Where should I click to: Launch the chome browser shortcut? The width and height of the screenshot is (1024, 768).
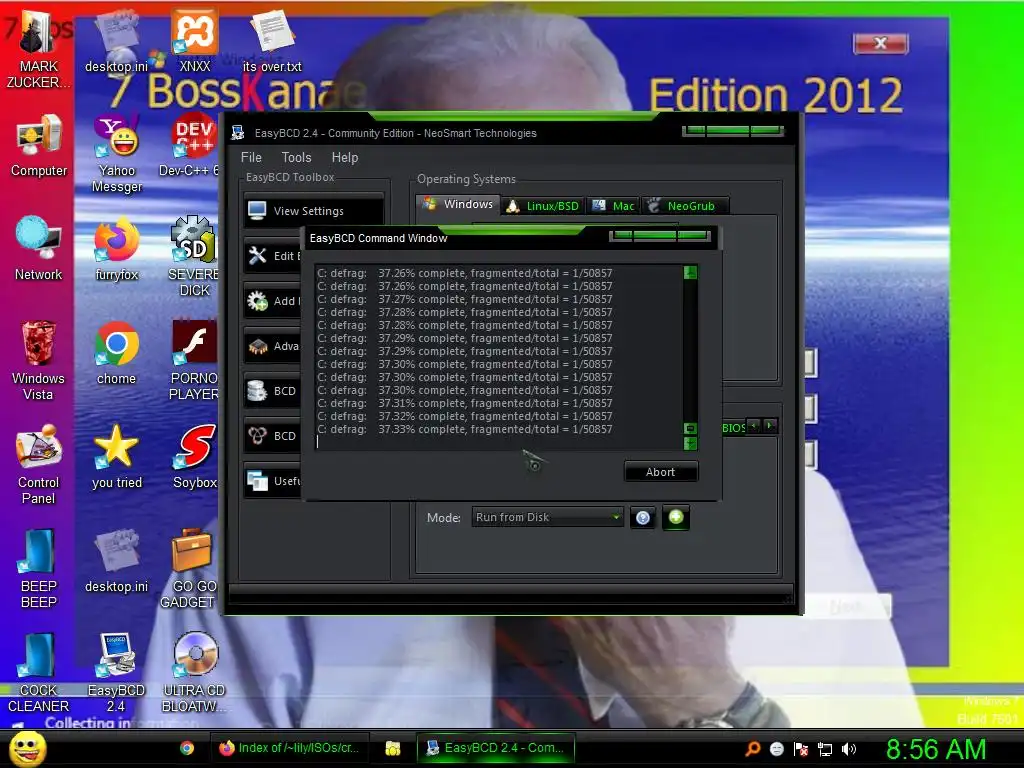(x=117, y=353)
